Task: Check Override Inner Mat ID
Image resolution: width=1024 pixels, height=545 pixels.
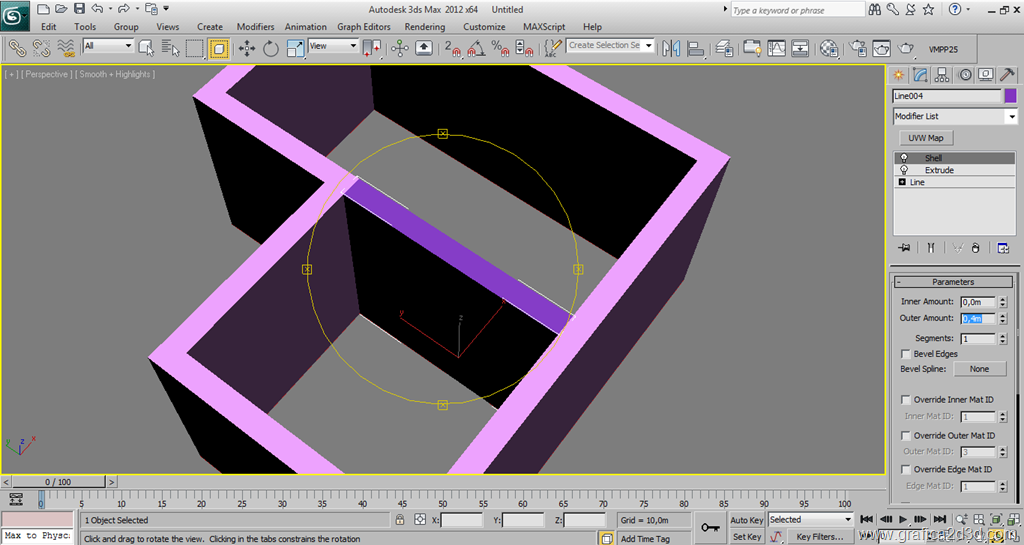Action: click(x=906, y=400)
